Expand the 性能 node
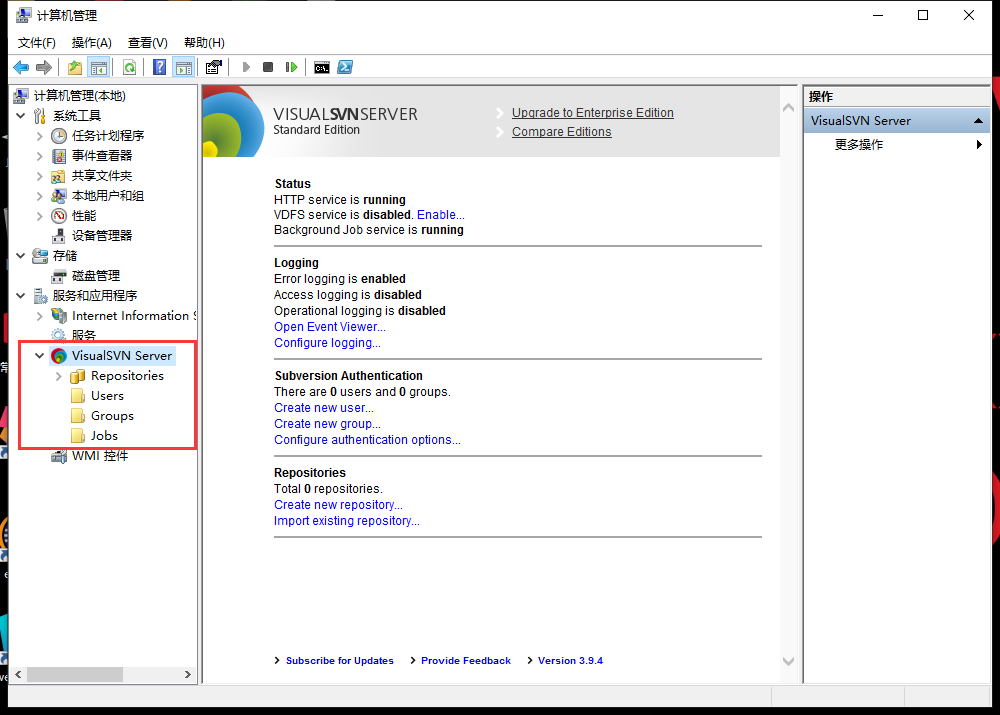The height and width of the screenshot is (715, 1000). point(40,216)
